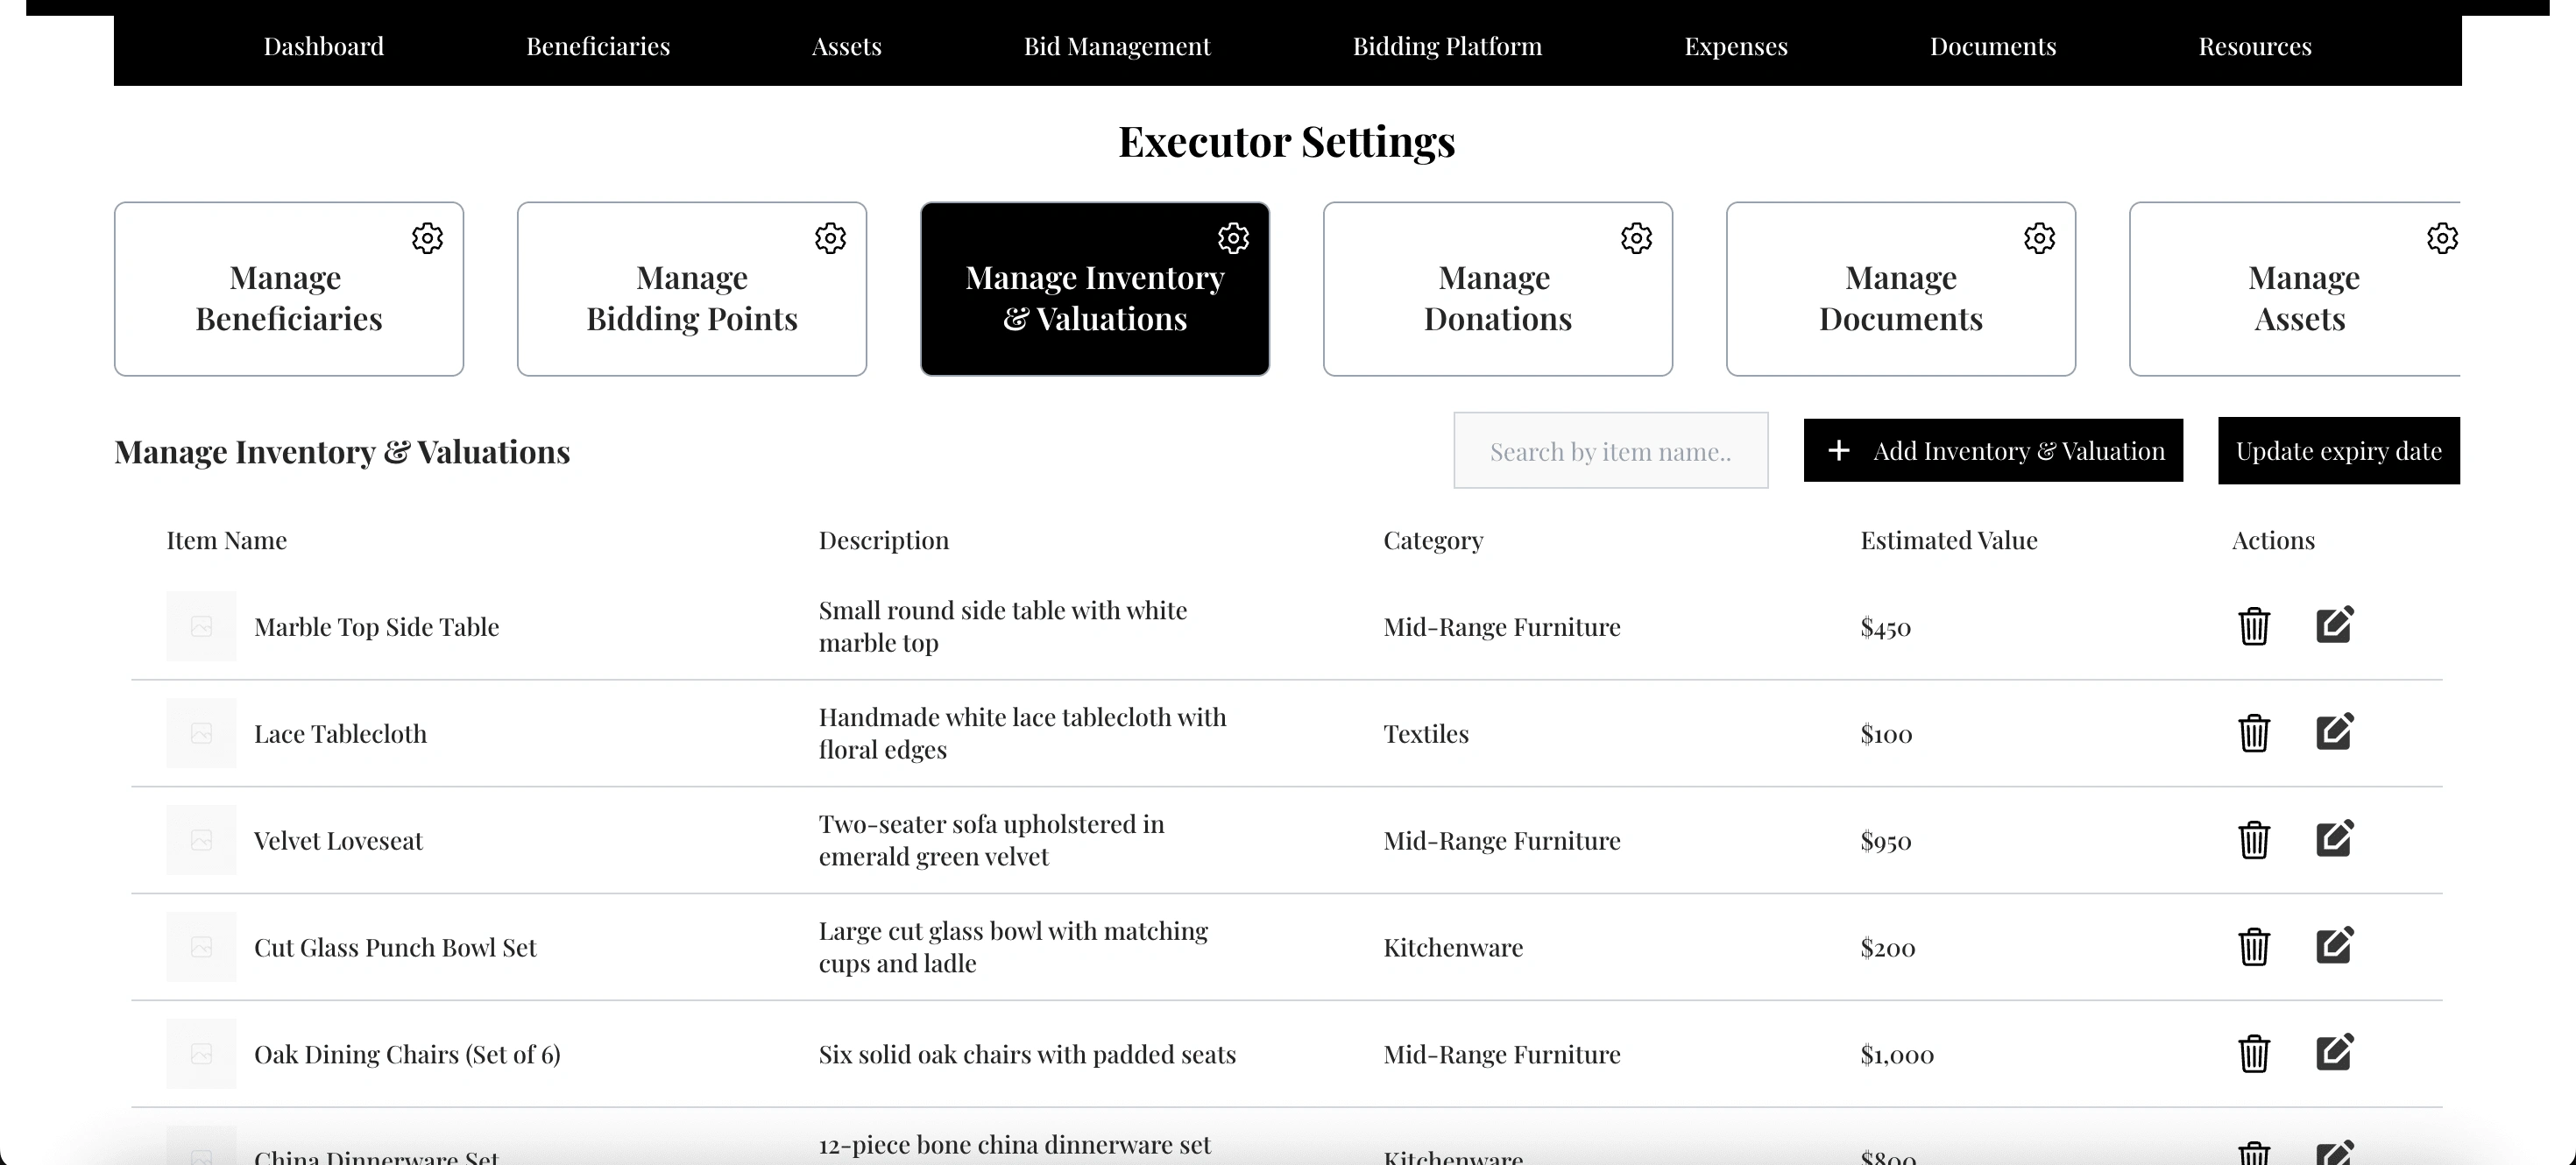
Task: Open Beneficiaries navigation item
Action: pos(598,46)
